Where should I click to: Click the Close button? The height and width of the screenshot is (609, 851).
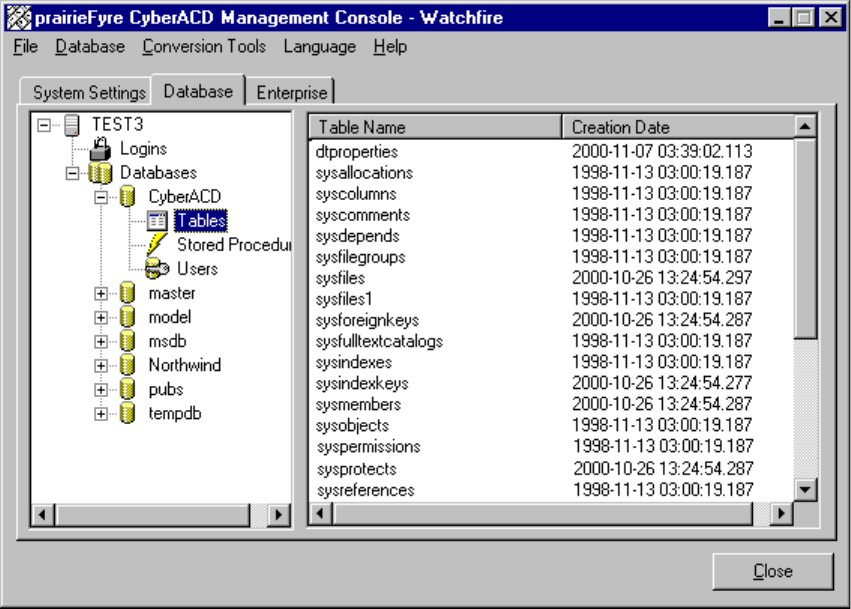pyautogui.click(x=773, y=571)
